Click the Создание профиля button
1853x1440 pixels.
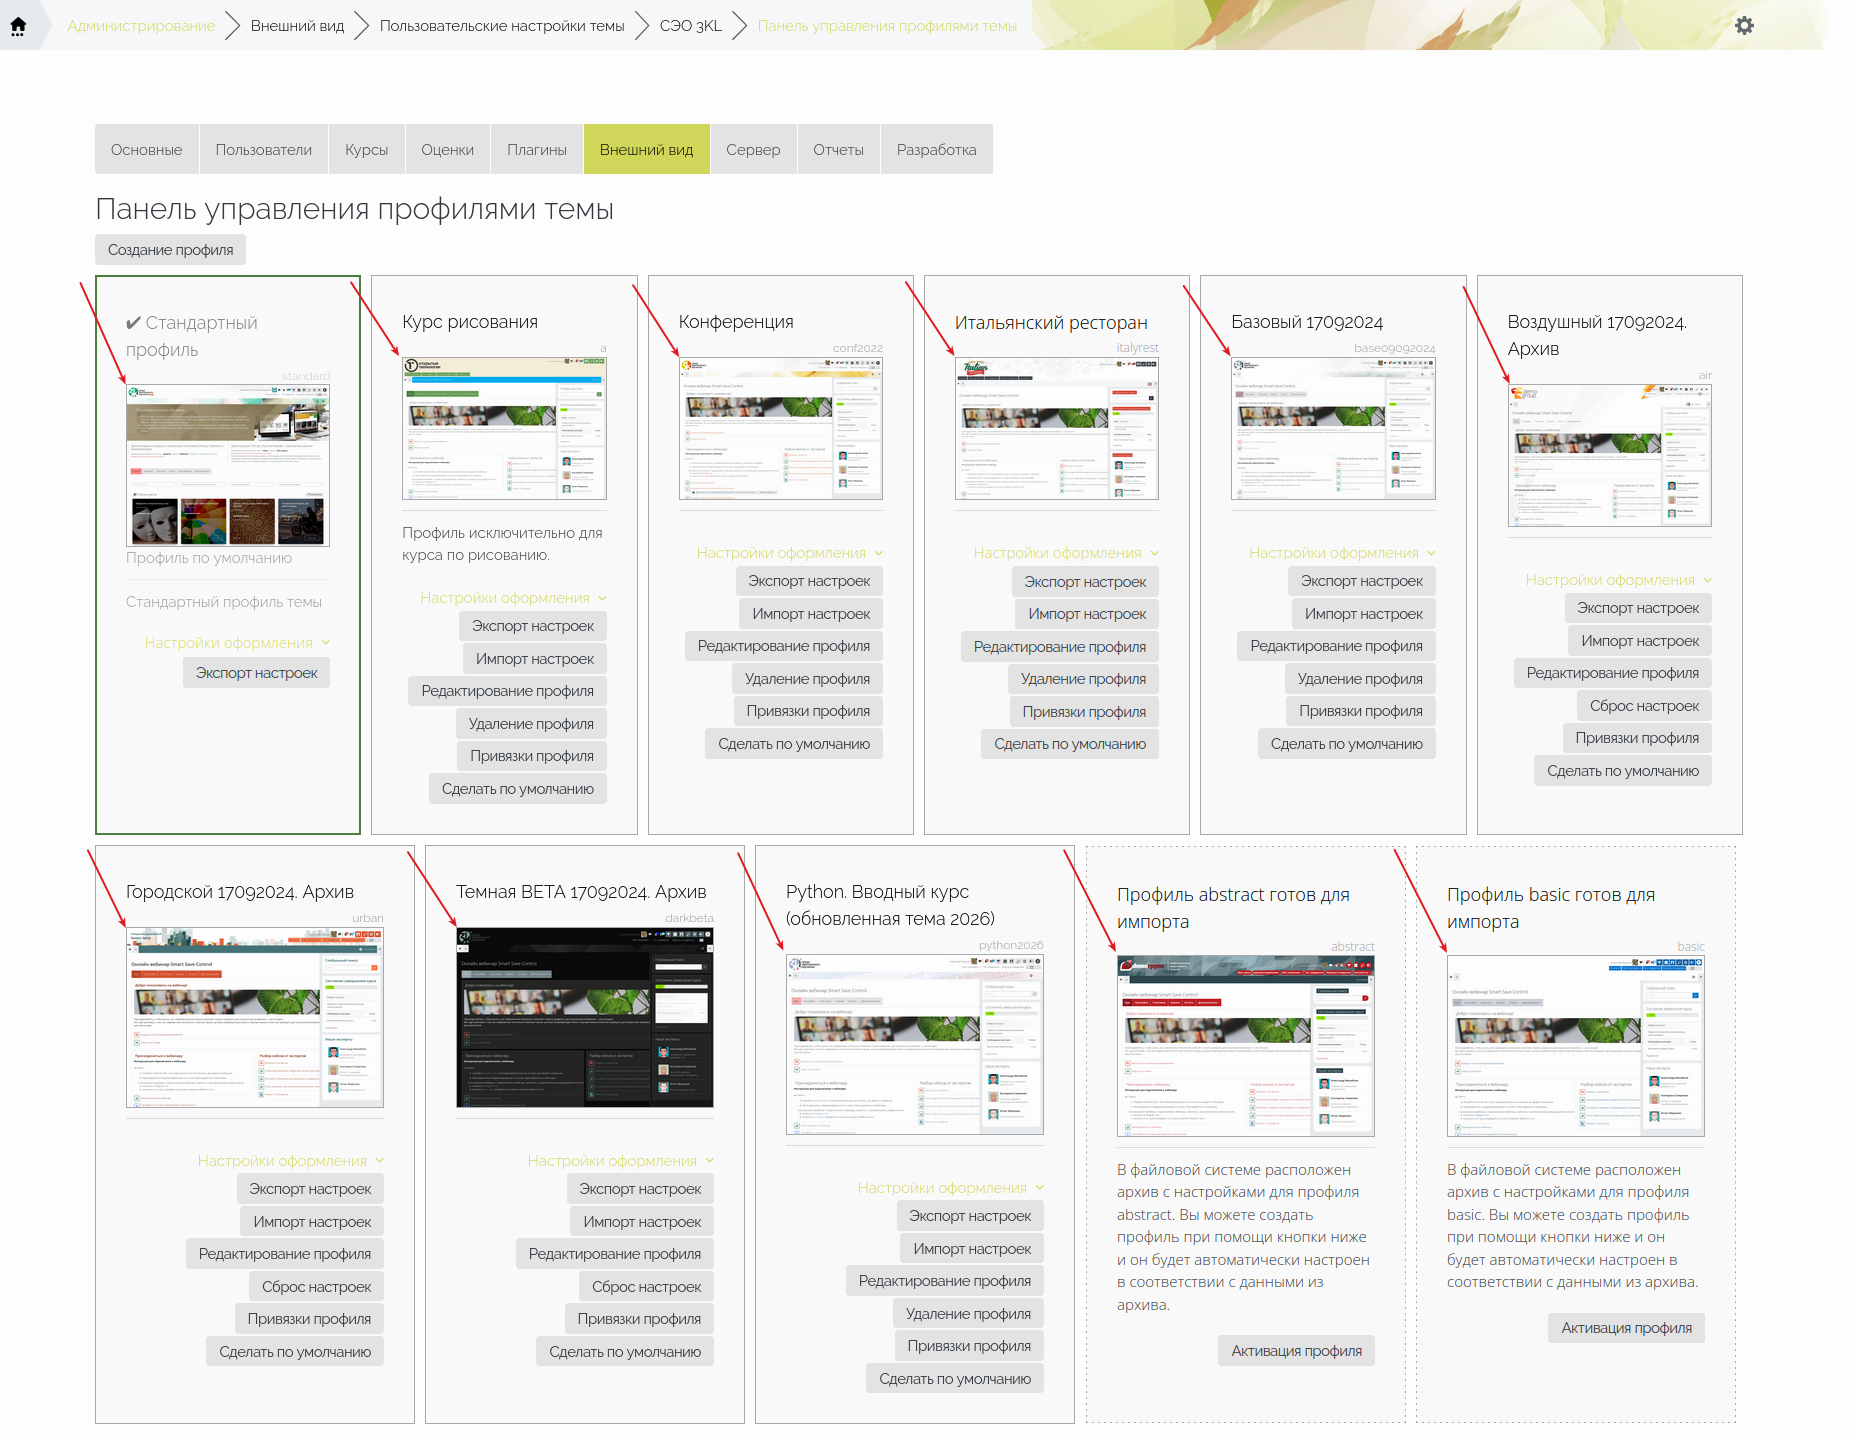[x=171, y=250]
